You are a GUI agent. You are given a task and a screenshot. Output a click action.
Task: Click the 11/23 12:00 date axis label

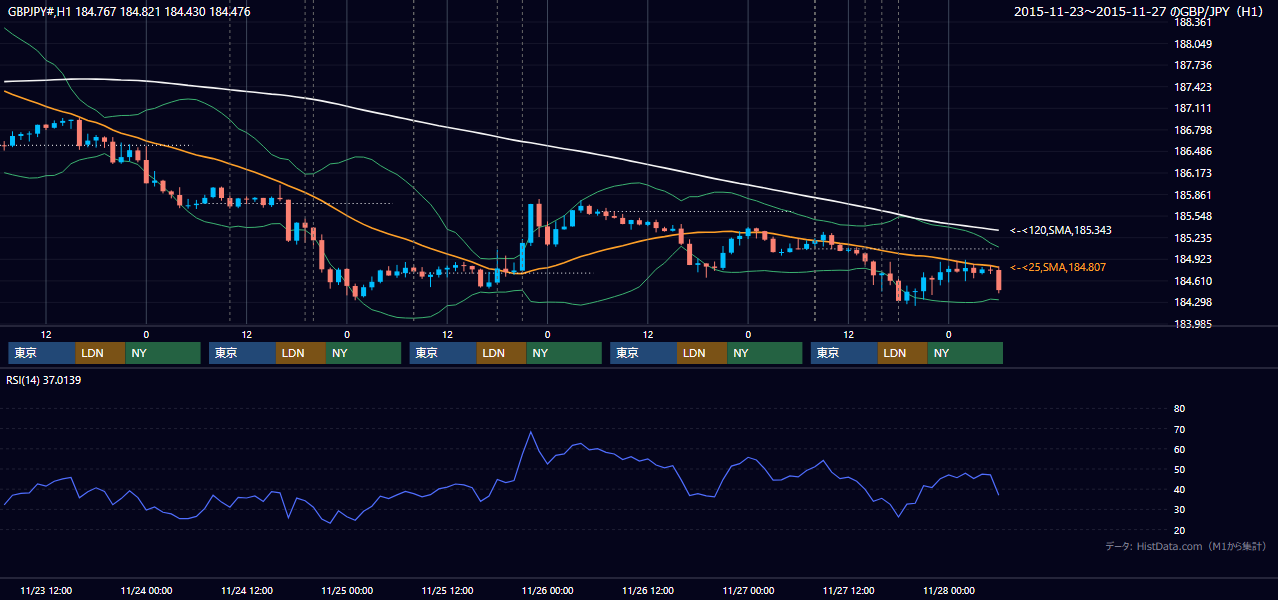pyautogui.click(x=46, y=590)
